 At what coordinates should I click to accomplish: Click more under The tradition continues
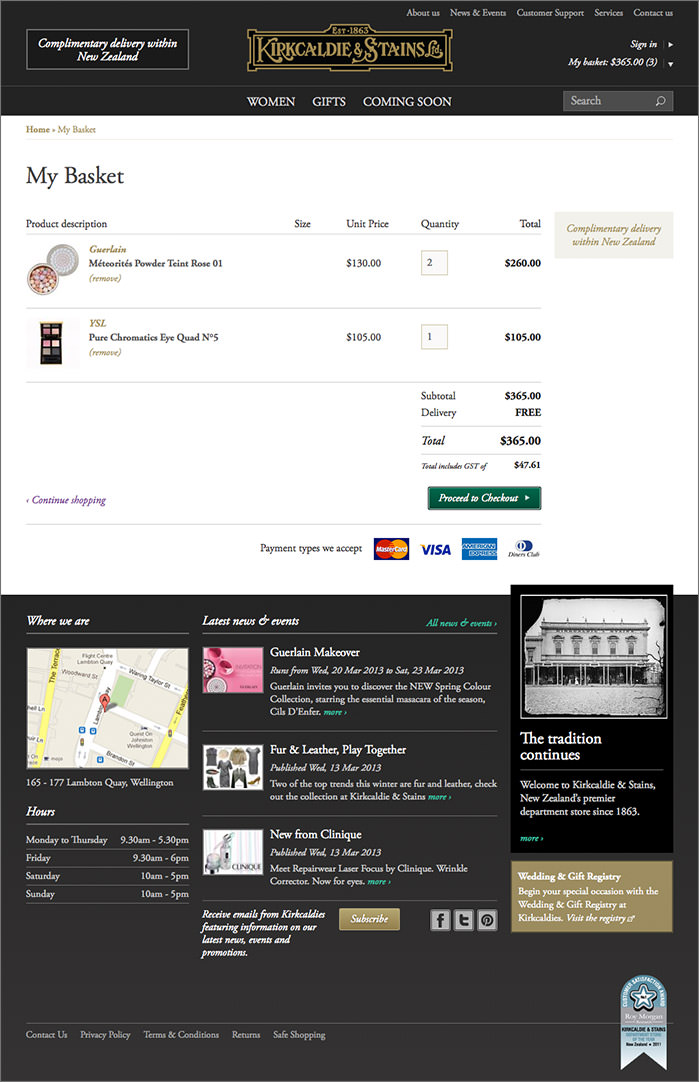click(x=531, y=838)
